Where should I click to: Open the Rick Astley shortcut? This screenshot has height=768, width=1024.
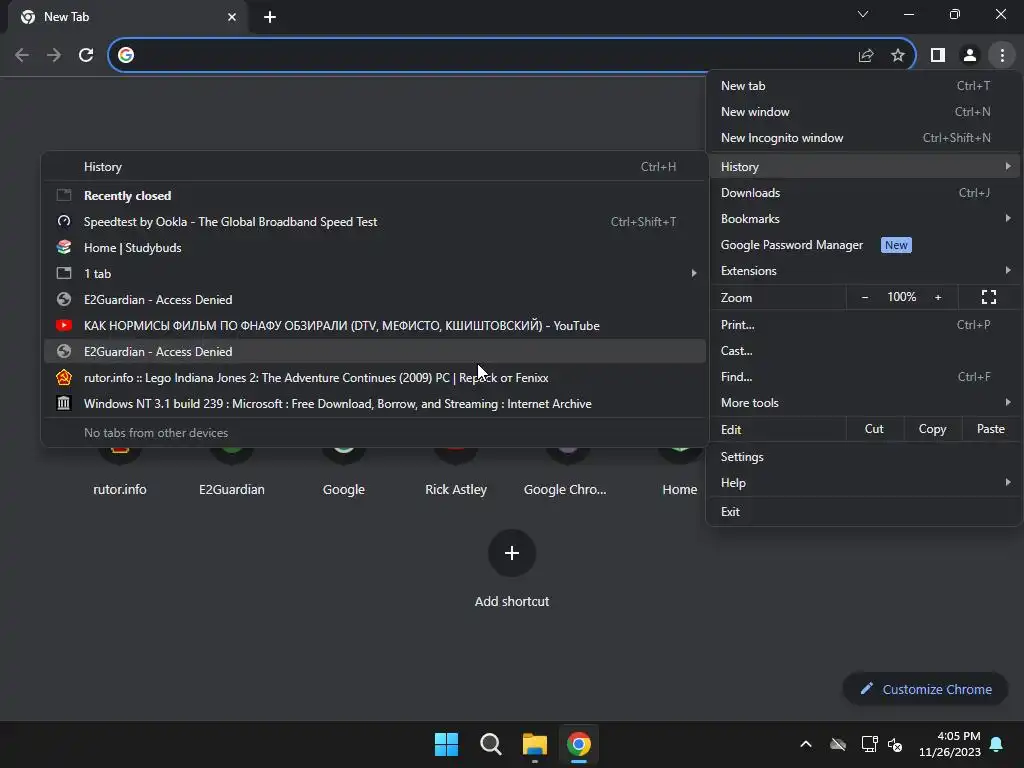coord(456,489)
